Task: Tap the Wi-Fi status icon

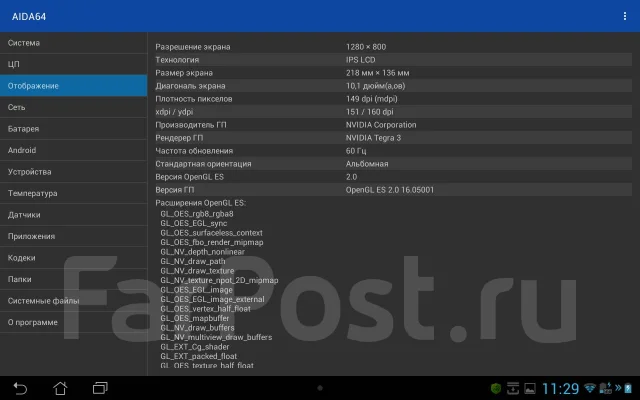Action: click(x=590, y=388)
